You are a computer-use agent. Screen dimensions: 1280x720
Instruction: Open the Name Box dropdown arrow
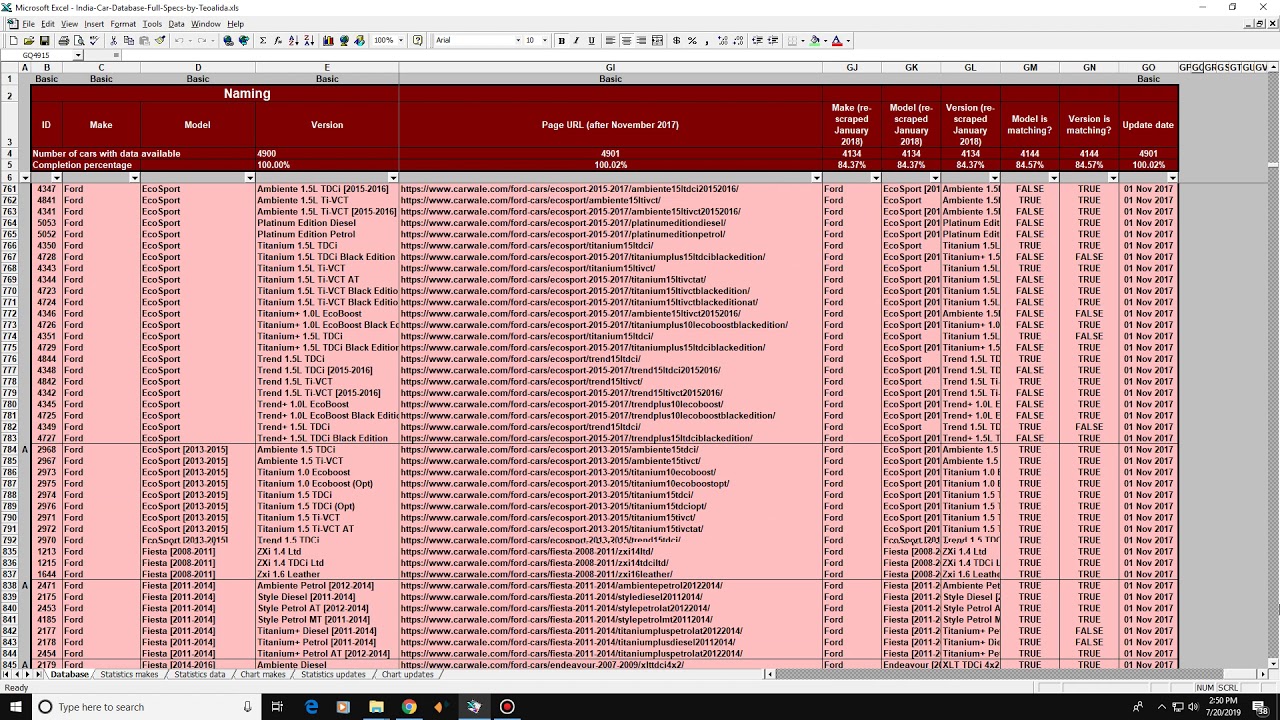tap(78, 55)
